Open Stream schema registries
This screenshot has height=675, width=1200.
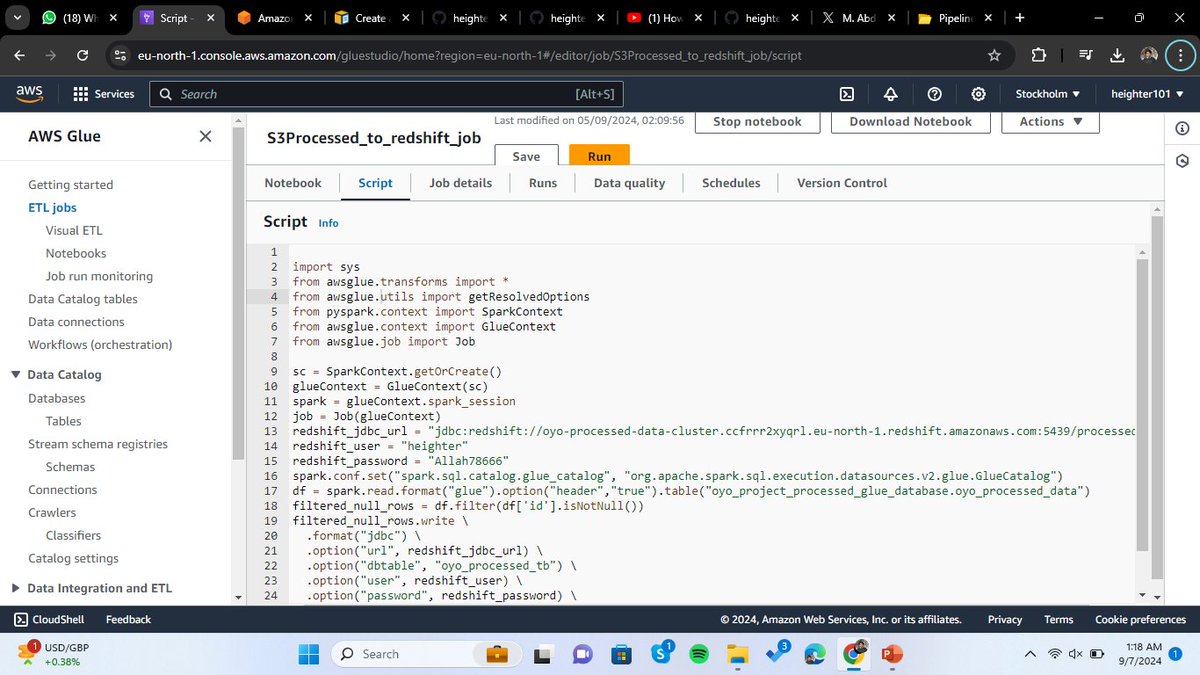click(x=98, y=444)
